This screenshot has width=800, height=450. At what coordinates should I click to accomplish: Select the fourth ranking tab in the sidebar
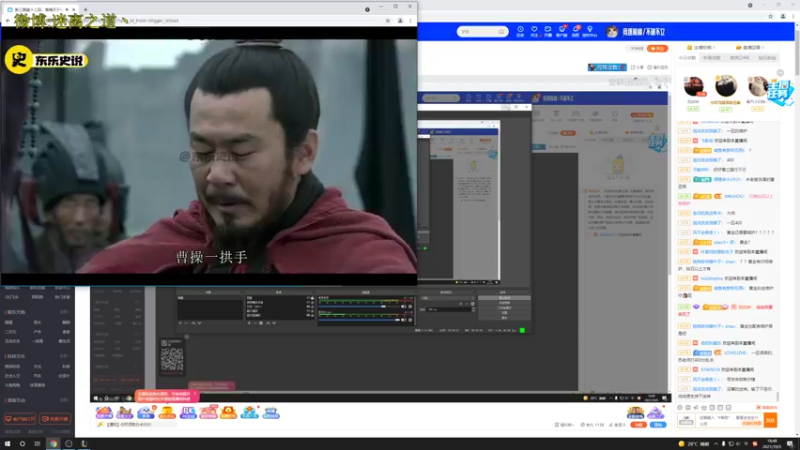[x=767, y=58]
